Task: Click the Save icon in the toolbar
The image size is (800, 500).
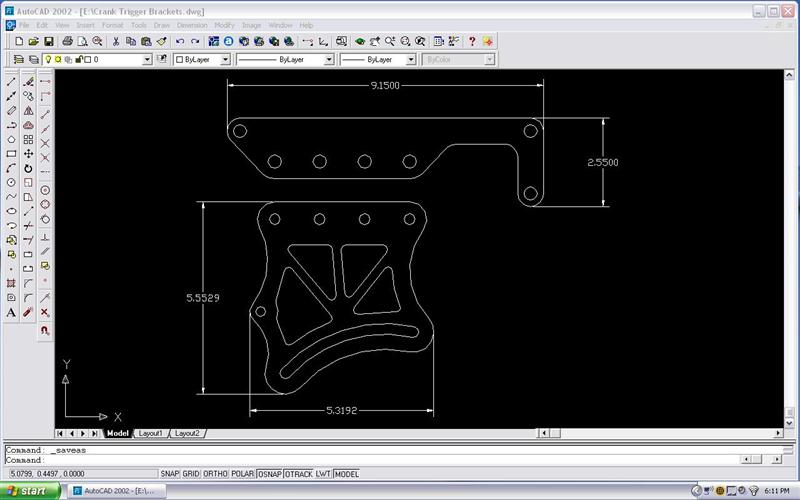Action: click(x=48, y=42)
